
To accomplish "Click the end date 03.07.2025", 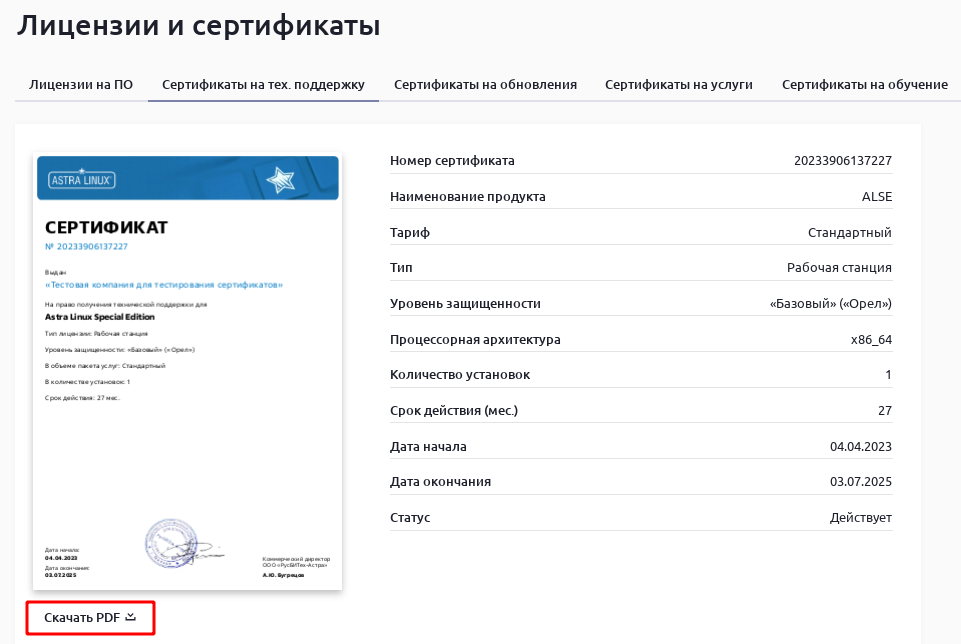I will point(860,482).
